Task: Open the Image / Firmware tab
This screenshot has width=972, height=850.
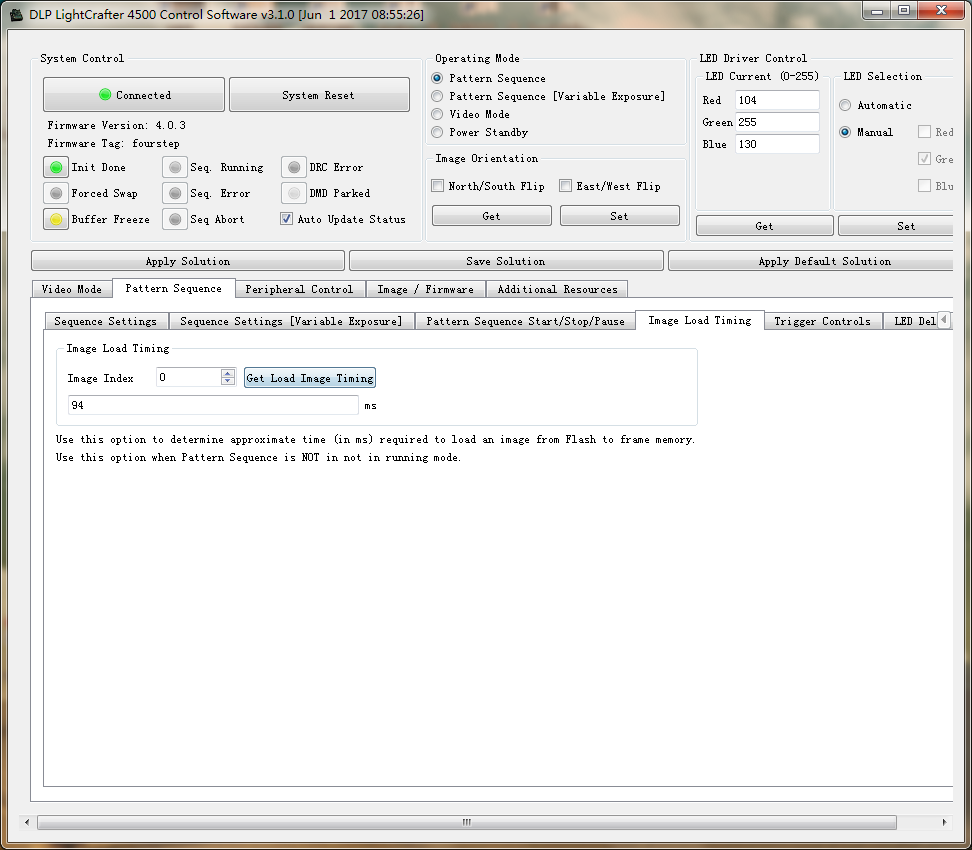Action: click(425, 289)
